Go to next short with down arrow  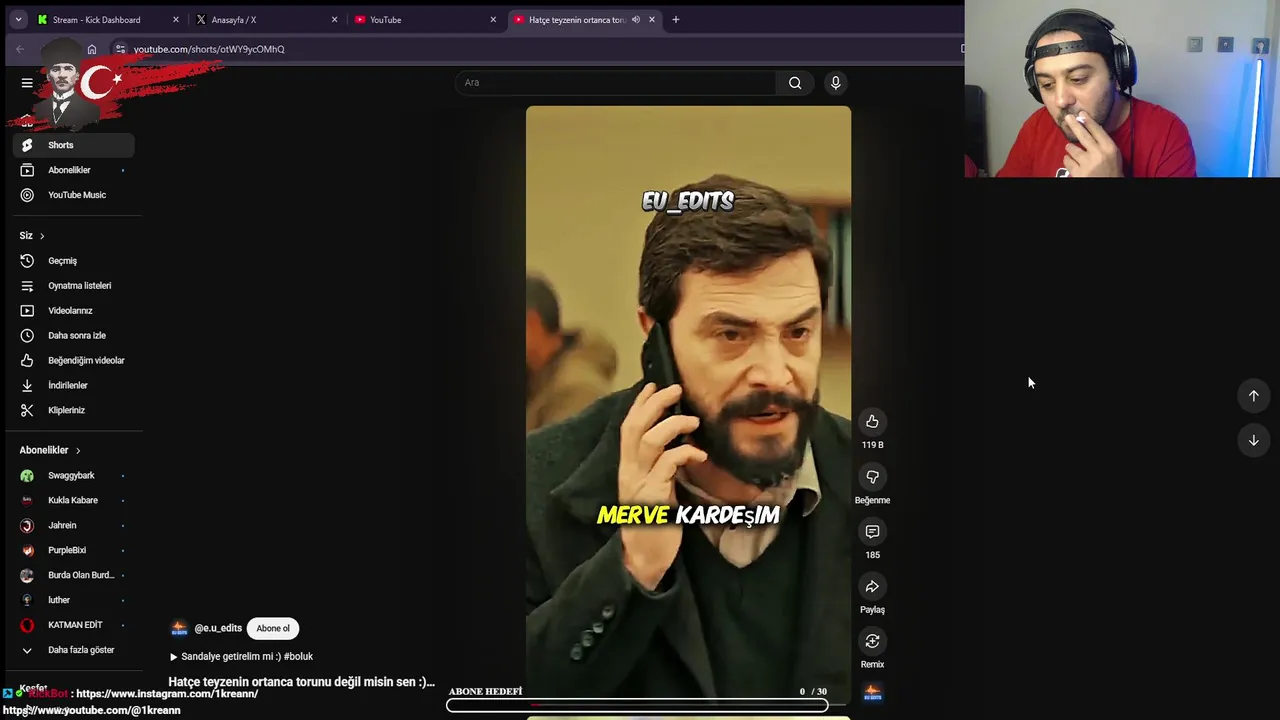(1253, 441)
